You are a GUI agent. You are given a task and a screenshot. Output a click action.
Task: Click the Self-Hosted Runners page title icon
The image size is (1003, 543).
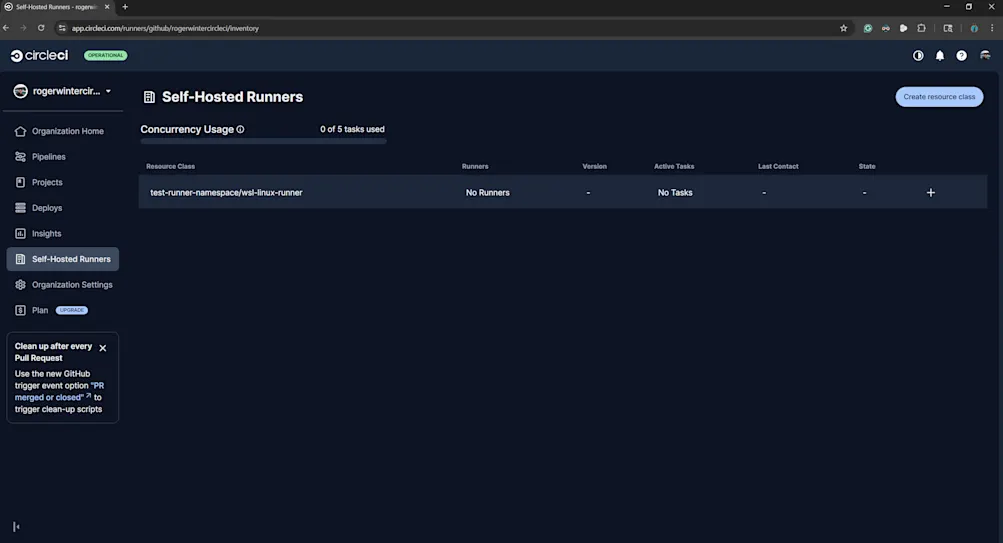149,97
